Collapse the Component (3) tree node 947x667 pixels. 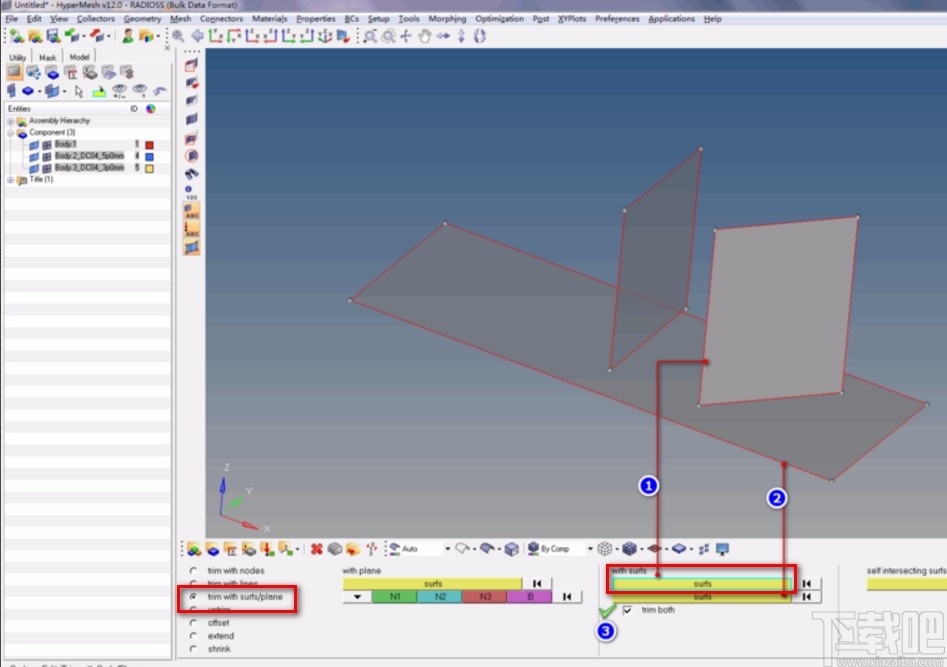10,132
